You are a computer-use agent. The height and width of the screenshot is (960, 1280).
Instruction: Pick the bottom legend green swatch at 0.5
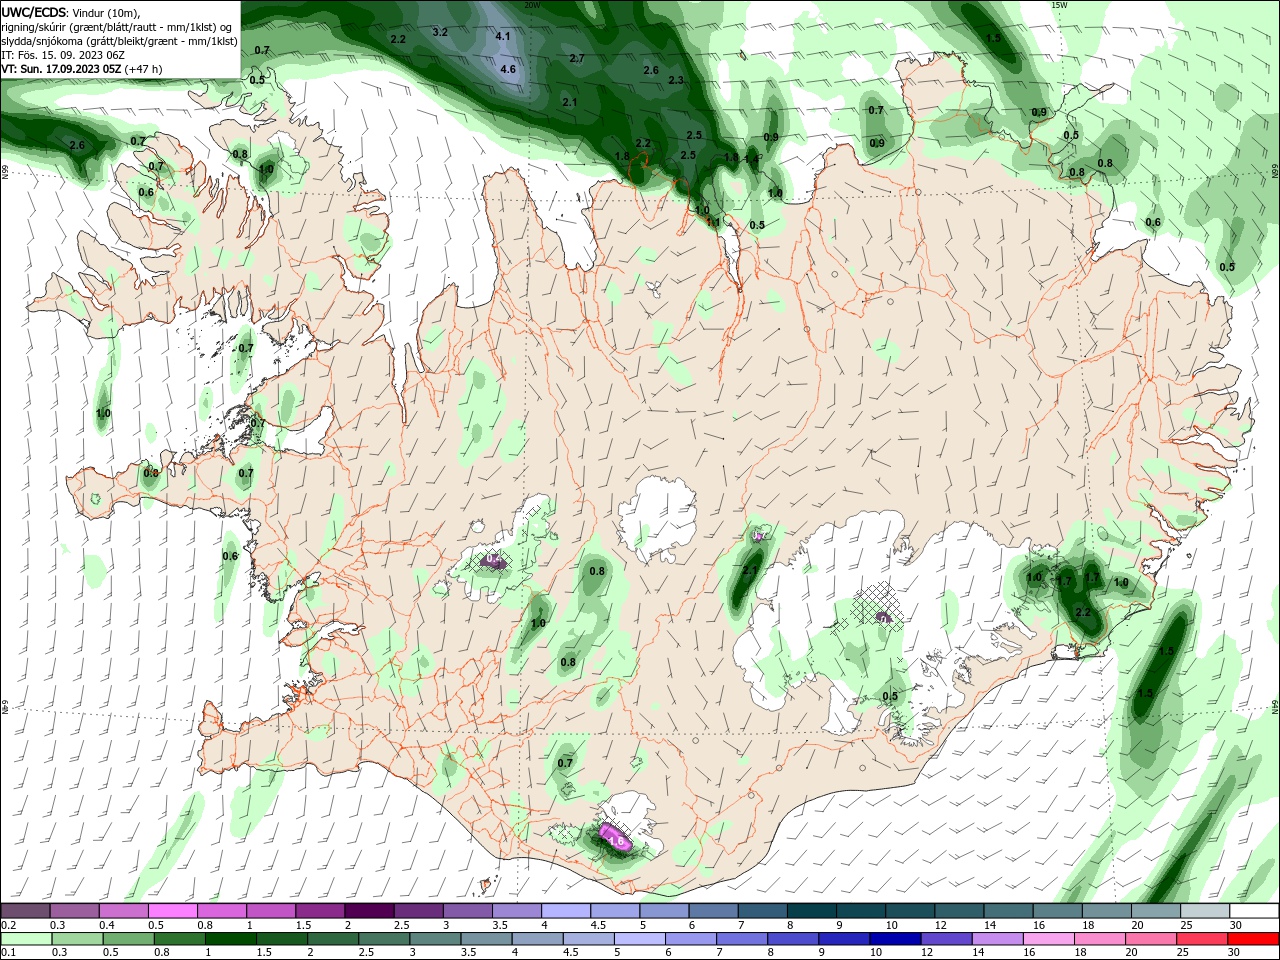click(x=128, y=939)
